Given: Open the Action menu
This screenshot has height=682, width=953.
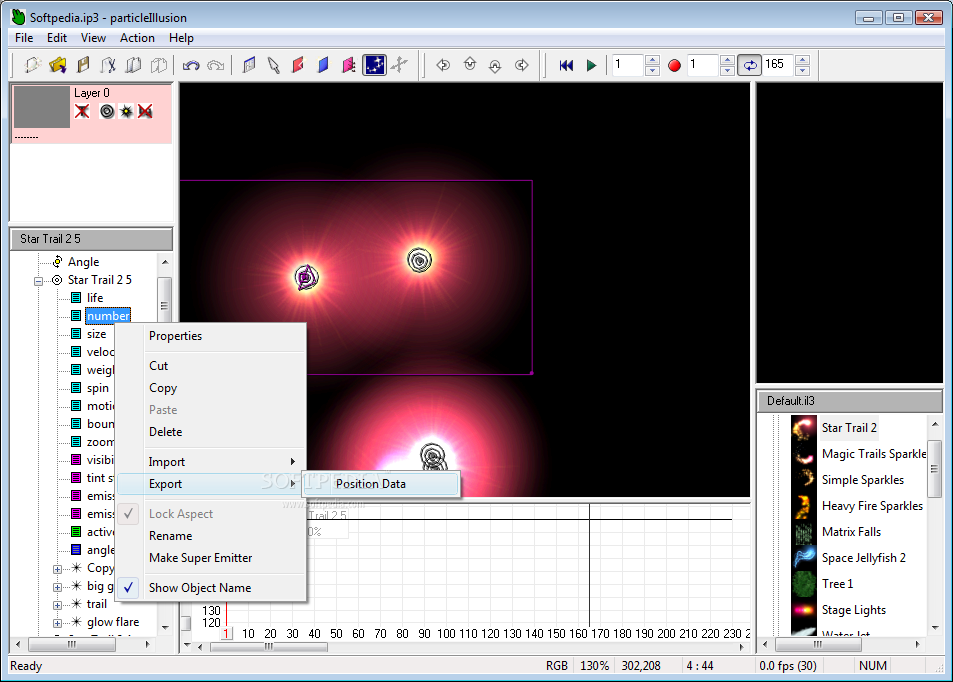Looking at the screenshot, I should pos(137,38).
